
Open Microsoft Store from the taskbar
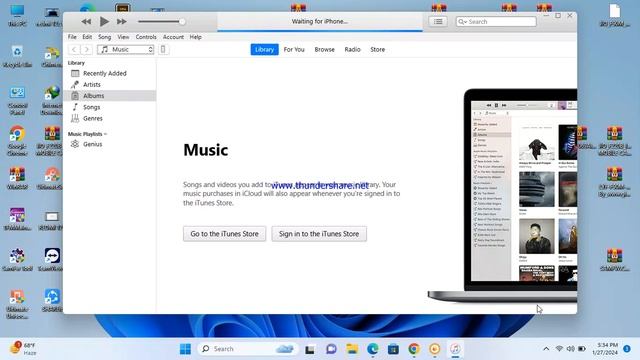pyautogui.click(x=393, y=349)
